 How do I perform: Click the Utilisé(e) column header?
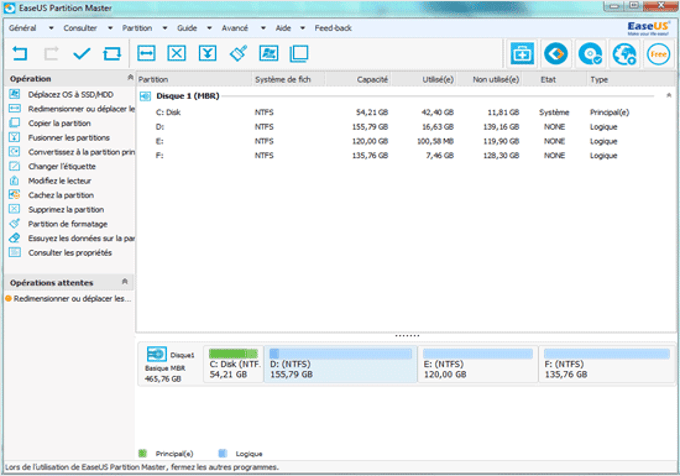pos(424,79)
